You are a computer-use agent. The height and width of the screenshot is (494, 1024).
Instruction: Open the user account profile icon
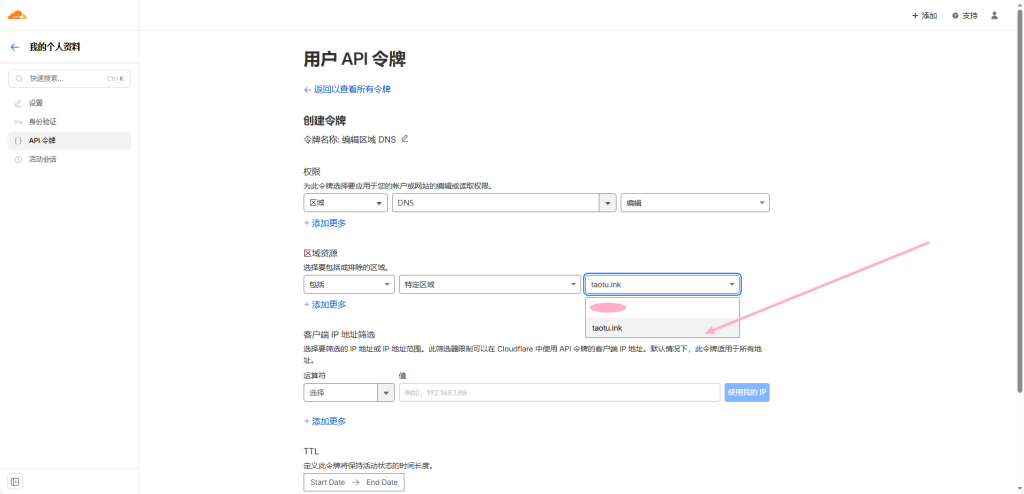[x=994, y=15]
